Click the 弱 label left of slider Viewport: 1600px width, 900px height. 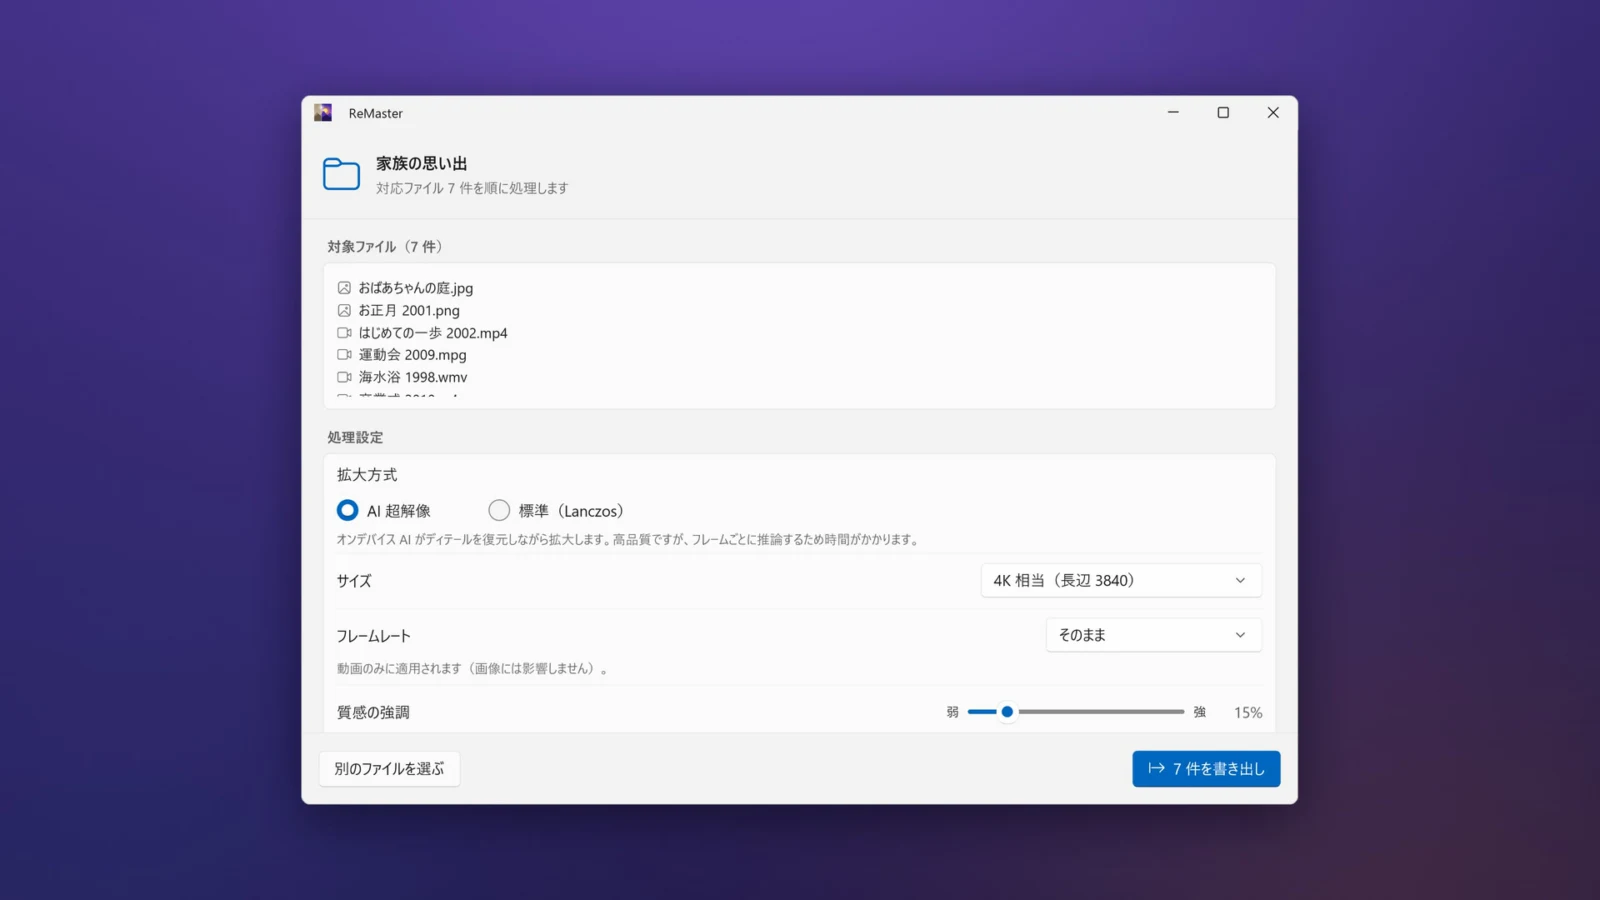click(952, 713)
